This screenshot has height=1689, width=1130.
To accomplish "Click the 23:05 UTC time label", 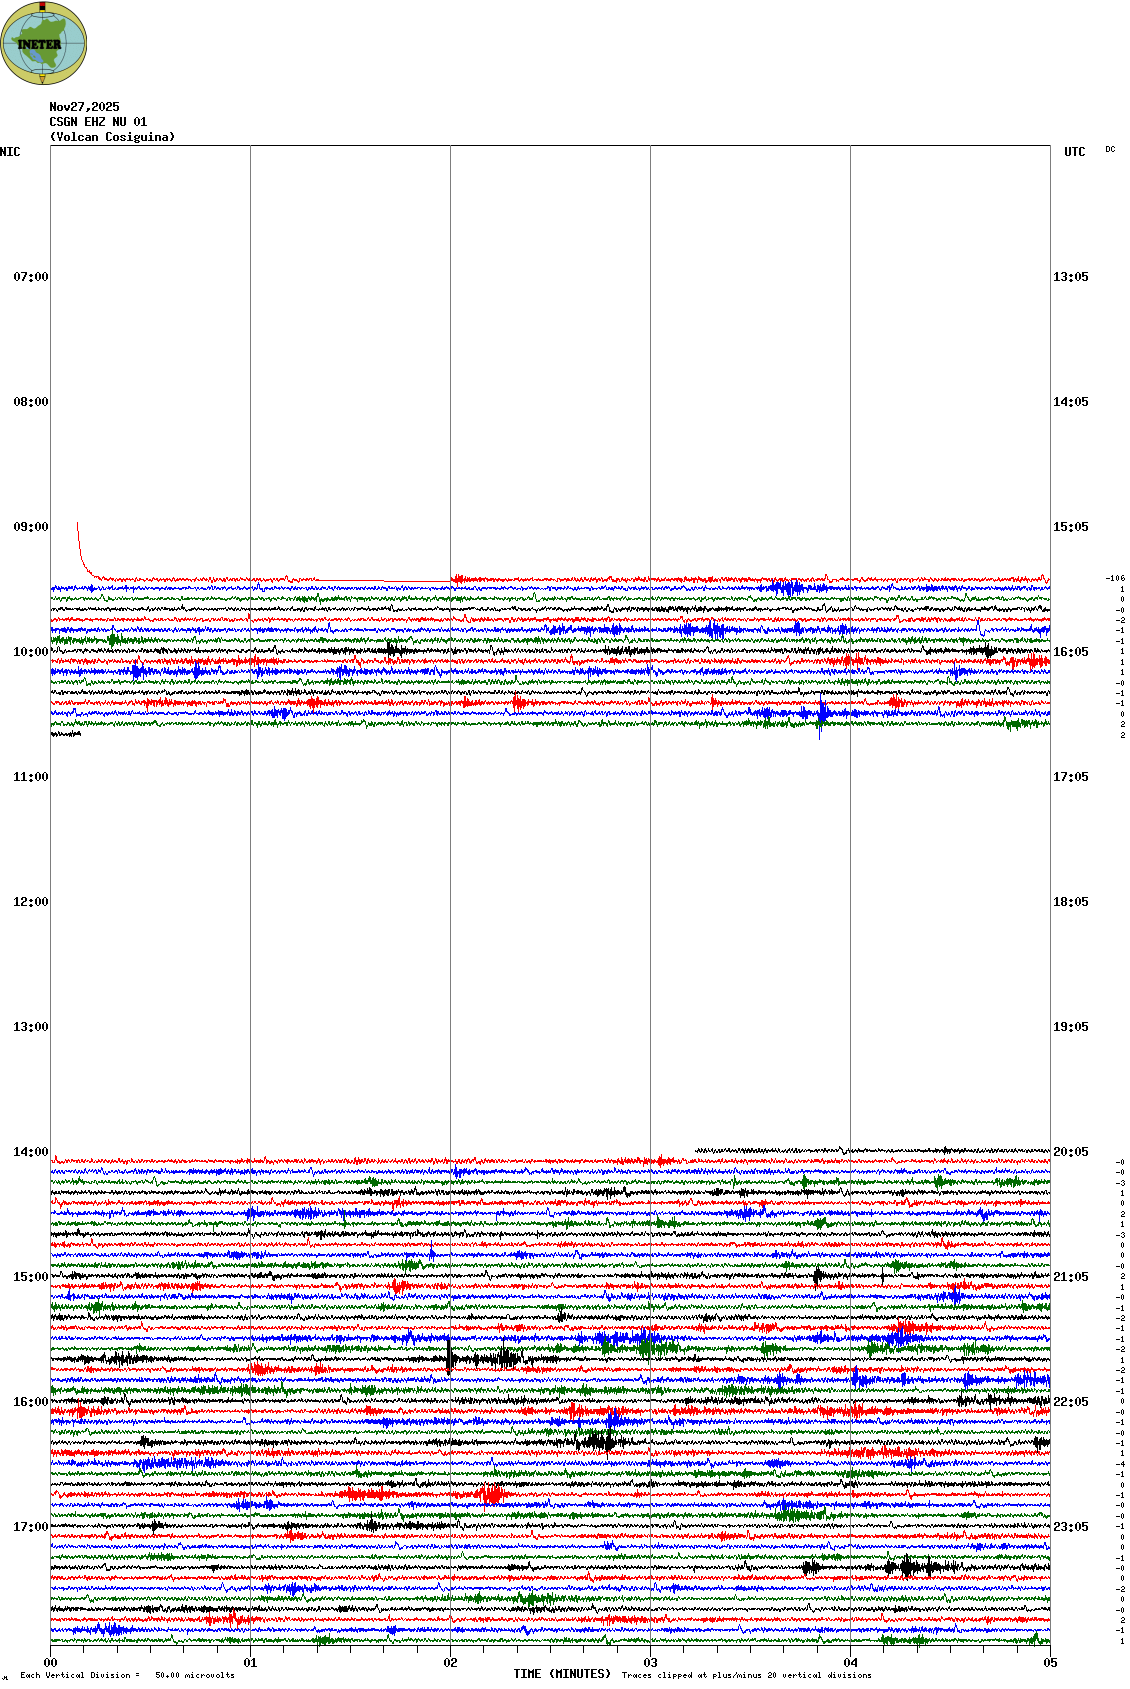I will coord(1070,1527).
